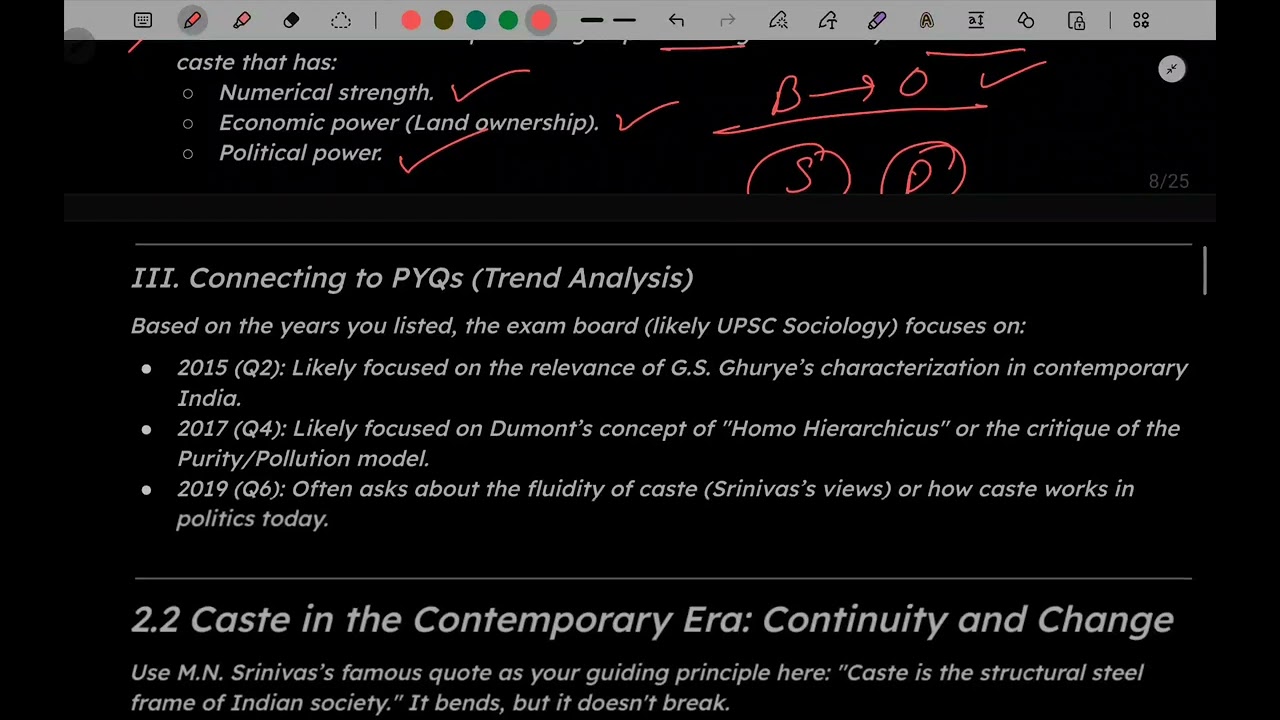Click the heading 'III. Connecting to PYQs (Trend Analysis)'
Image resolution: width=1280 pixels, height=720 pixels.
tap(412, 278)
